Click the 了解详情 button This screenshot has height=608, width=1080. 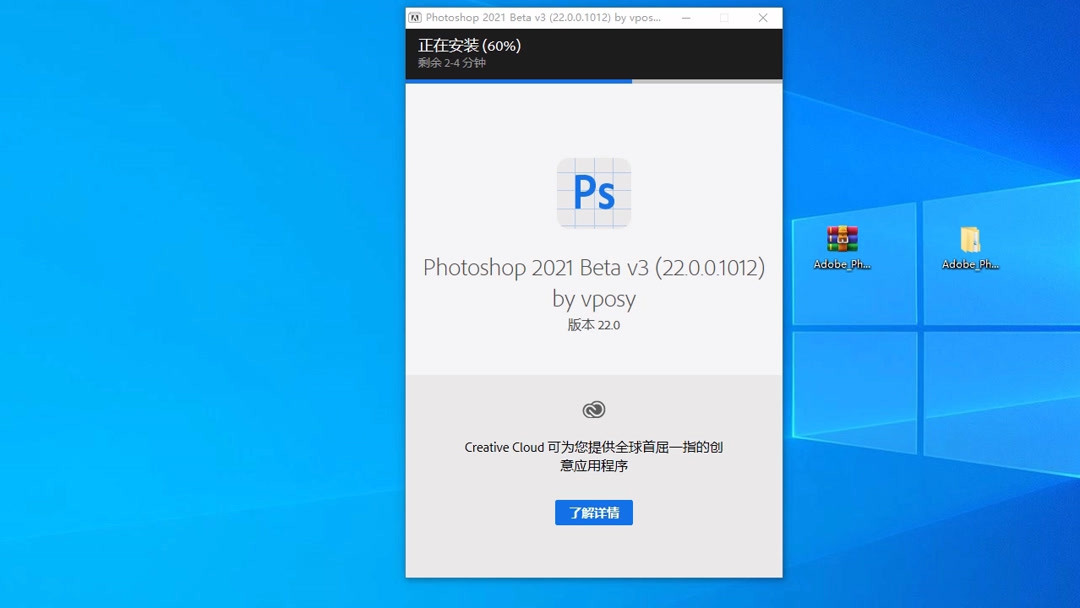coord(593,512)
